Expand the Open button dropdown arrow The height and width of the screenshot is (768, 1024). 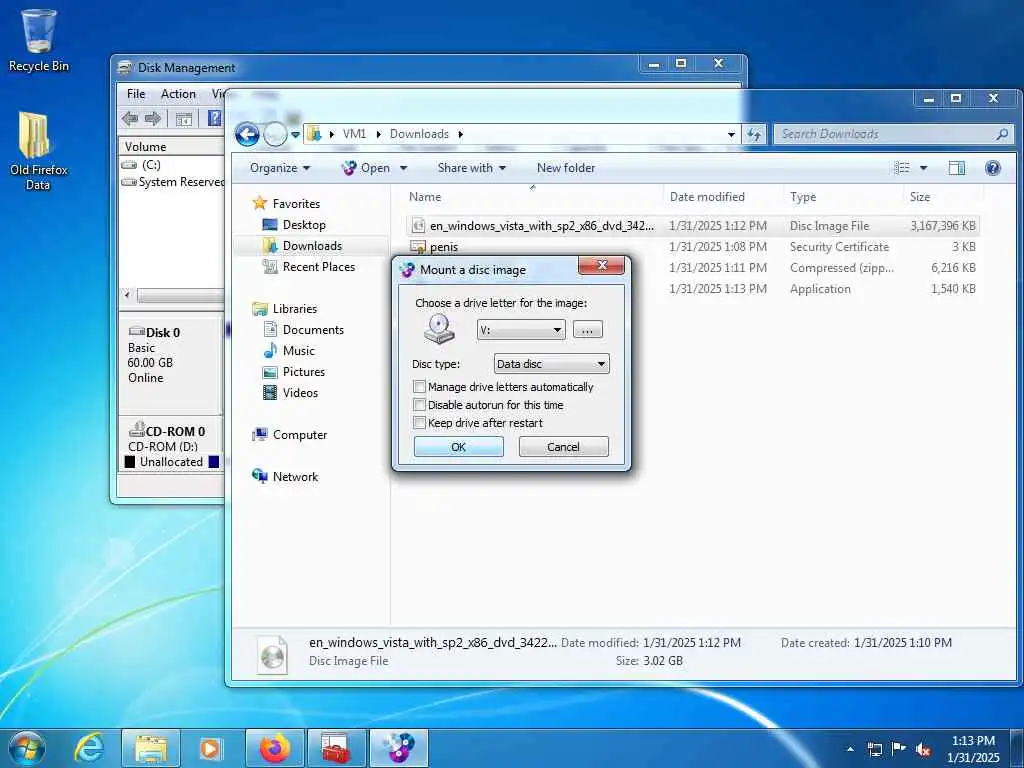click(x=404, y=168)
